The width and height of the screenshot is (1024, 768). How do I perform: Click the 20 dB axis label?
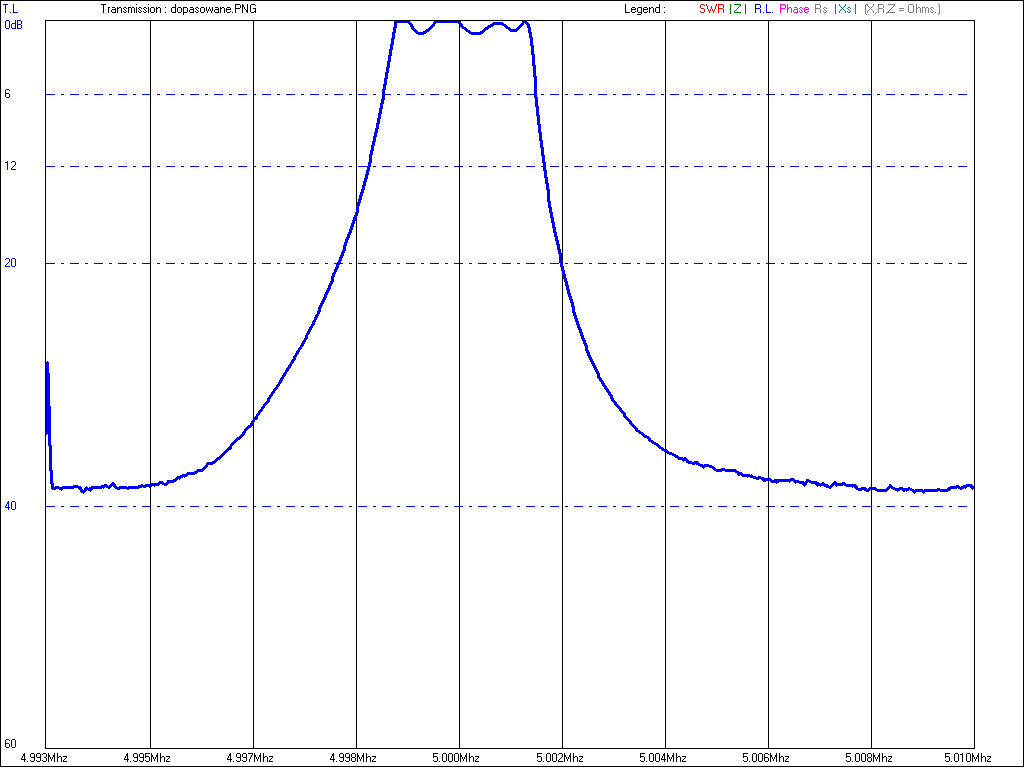[10, 263]
